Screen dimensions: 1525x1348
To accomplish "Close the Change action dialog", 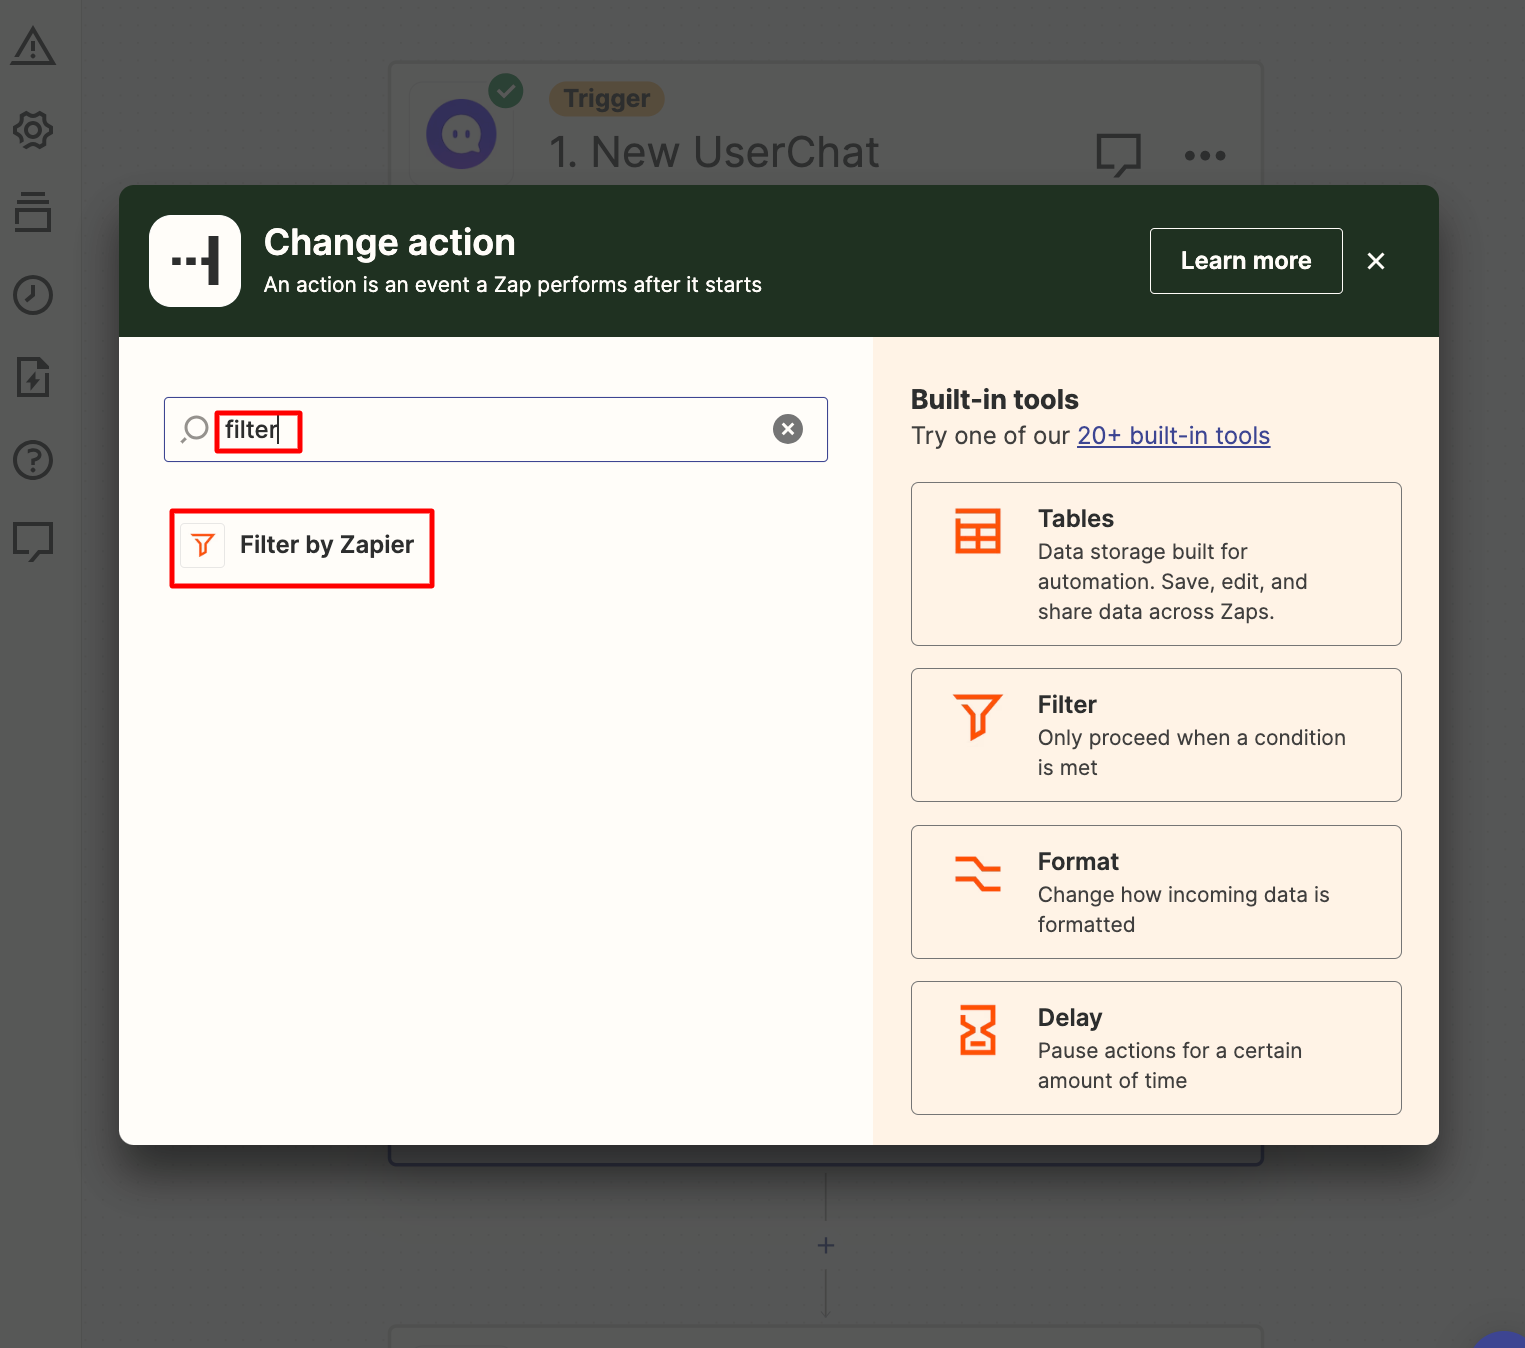I will (x=1376, y=261).
